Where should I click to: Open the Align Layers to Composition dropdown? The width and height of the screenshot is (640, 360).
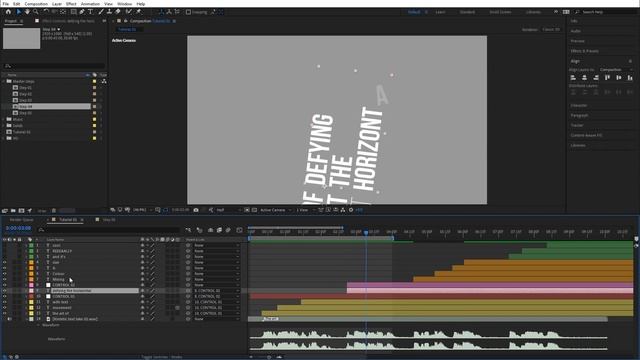[x=616, y=70]
